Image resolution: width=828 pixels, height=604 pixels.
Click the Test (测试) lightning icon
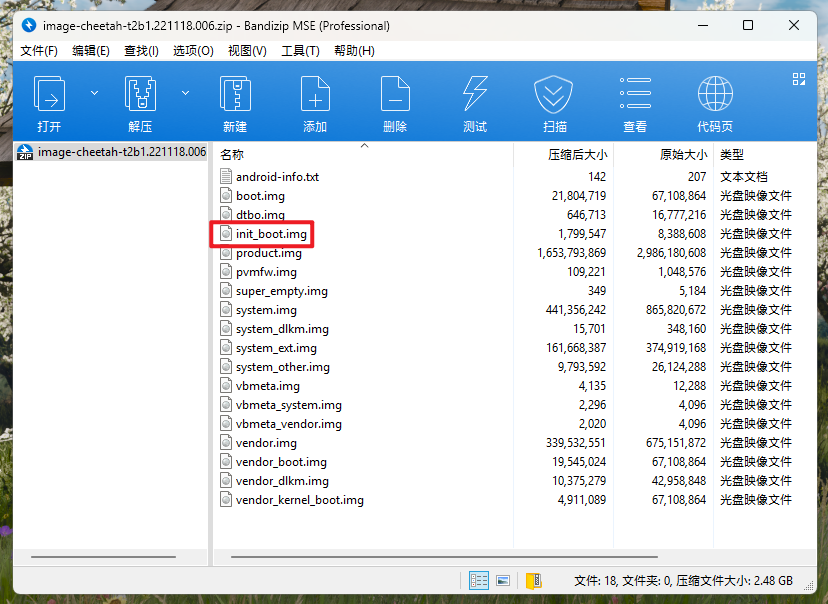point(475,94)
